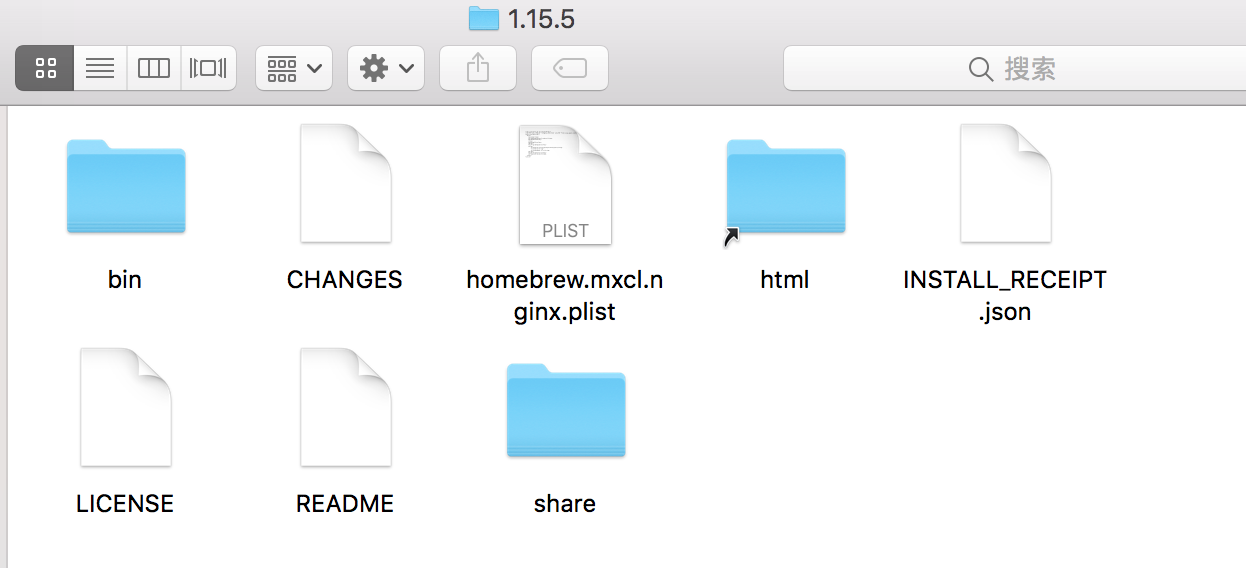Select the share folder
This screenshot has height=568, width=1246.
566,410
